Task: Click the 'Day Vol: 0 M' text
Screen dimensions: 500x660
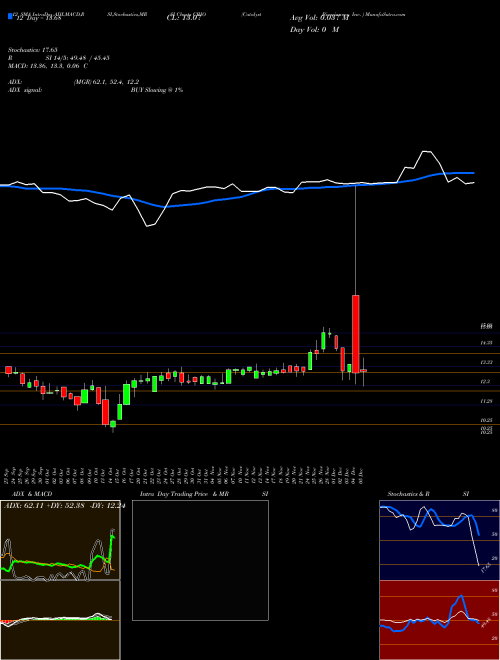Action: [314, 30]
